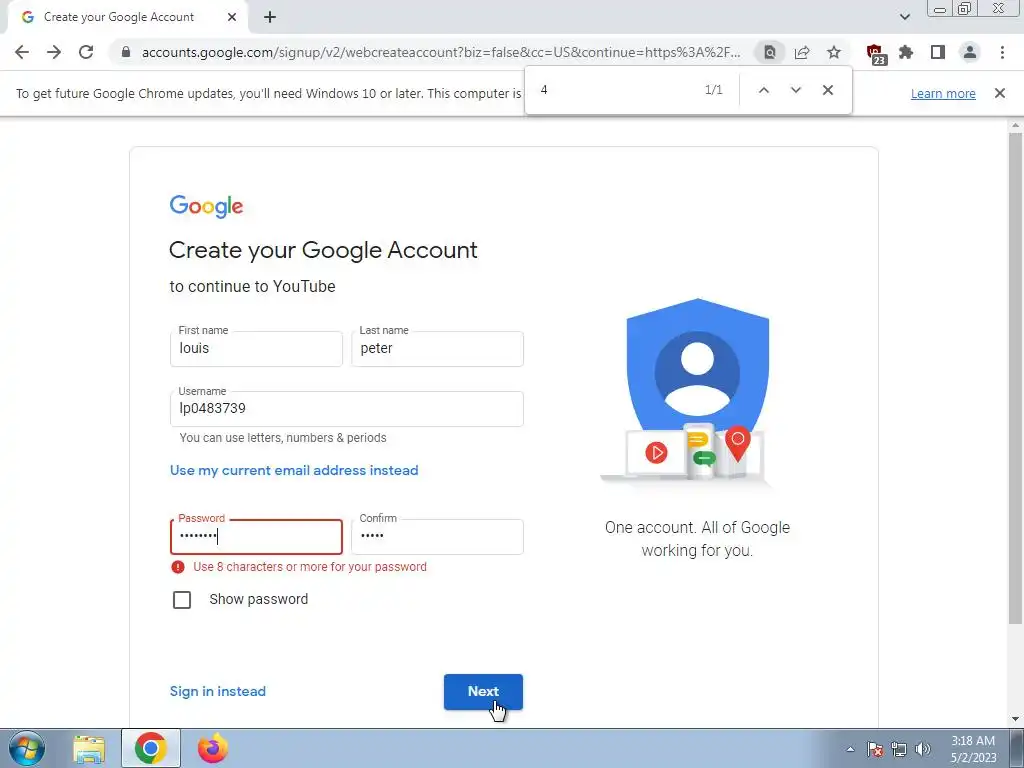
Task: Toggle the Chrome side panel
Action: (938, 52)
